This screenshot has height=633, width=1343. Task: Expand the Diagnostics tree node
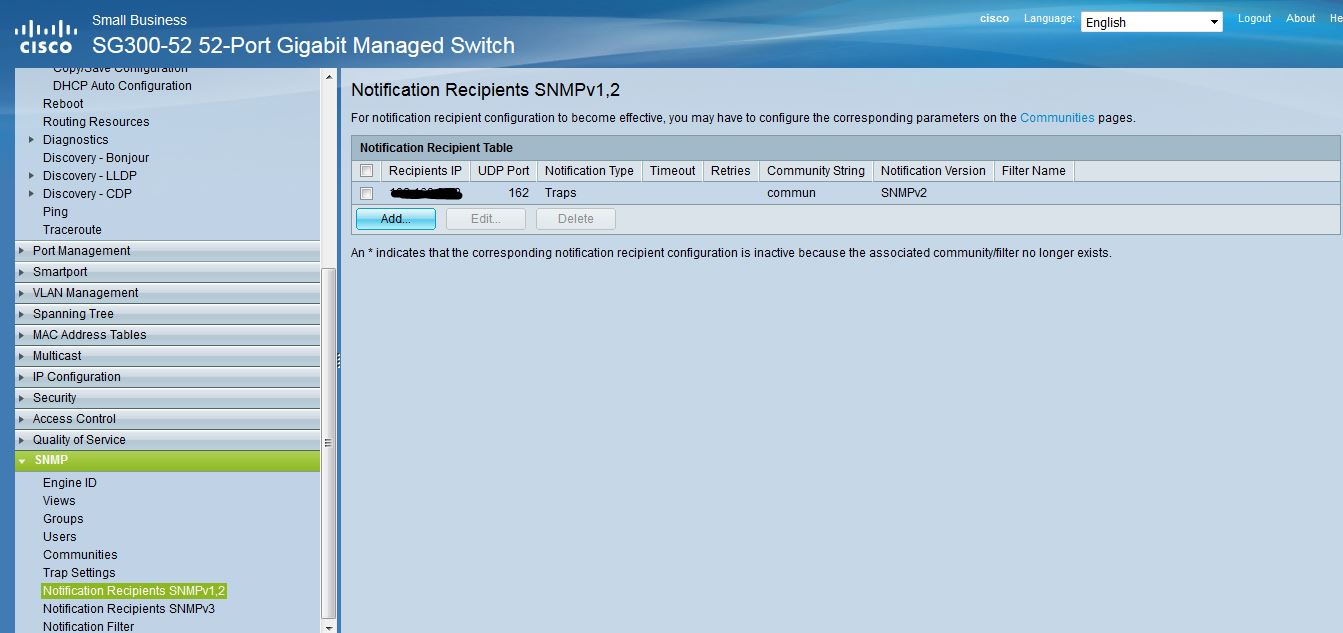click(x=32, y=140)
